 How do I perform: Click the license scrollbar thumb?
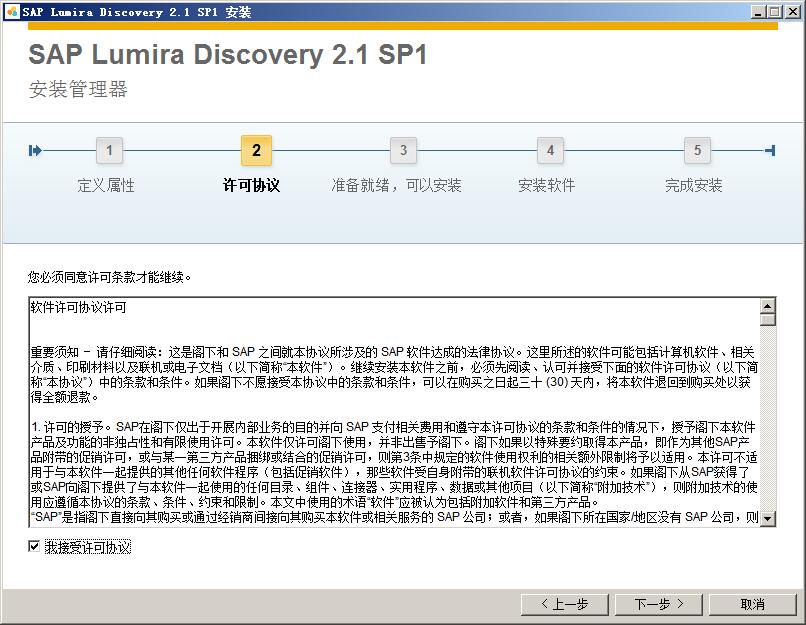pos(767,320)
